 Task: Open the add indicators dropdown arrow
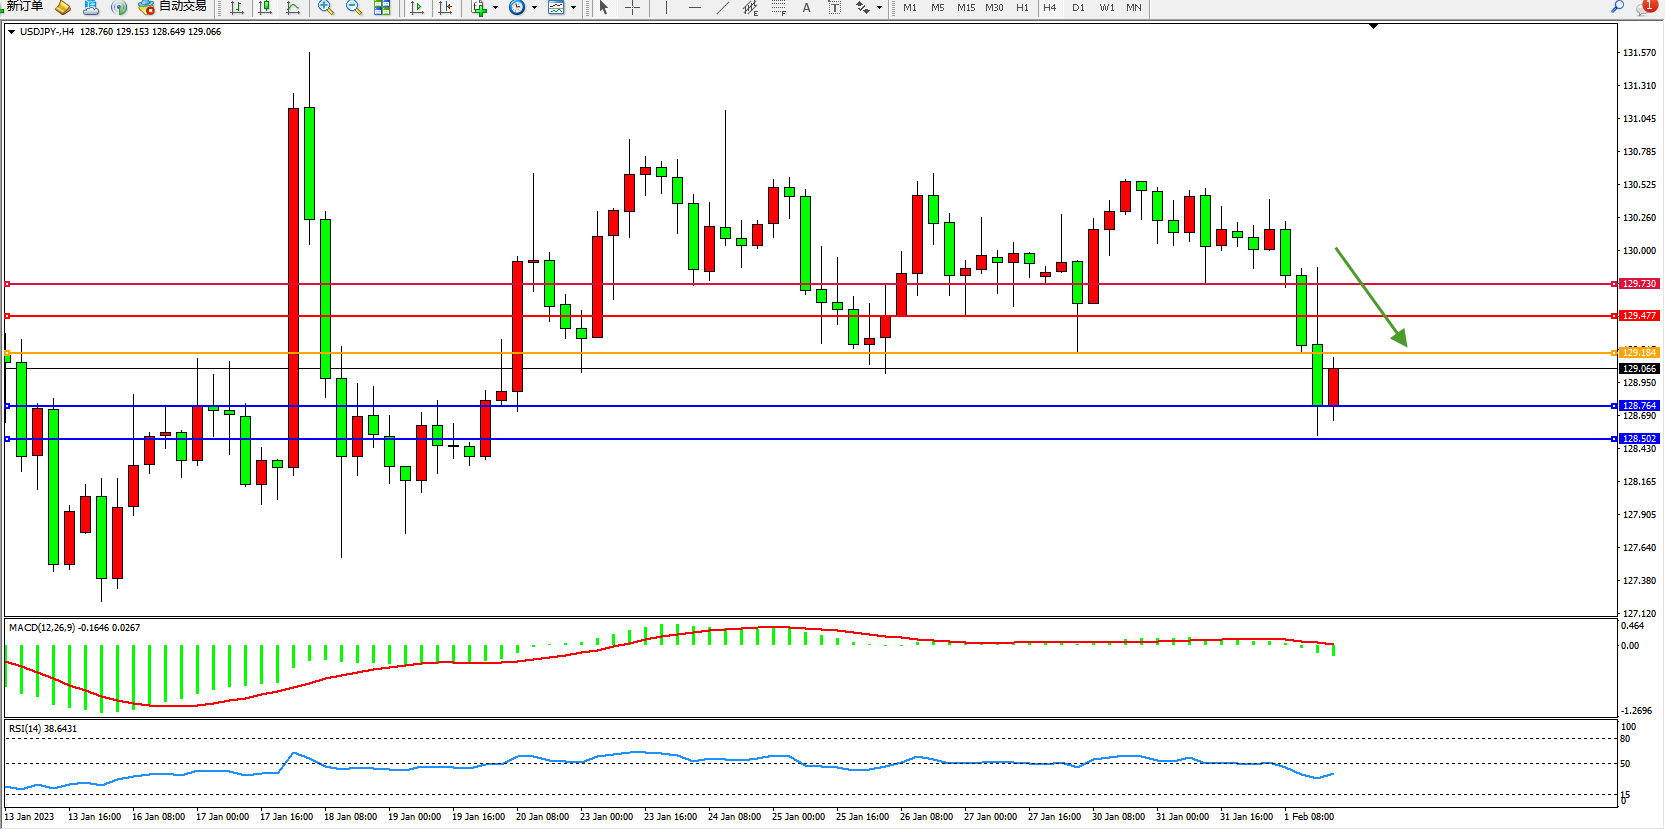496,8
